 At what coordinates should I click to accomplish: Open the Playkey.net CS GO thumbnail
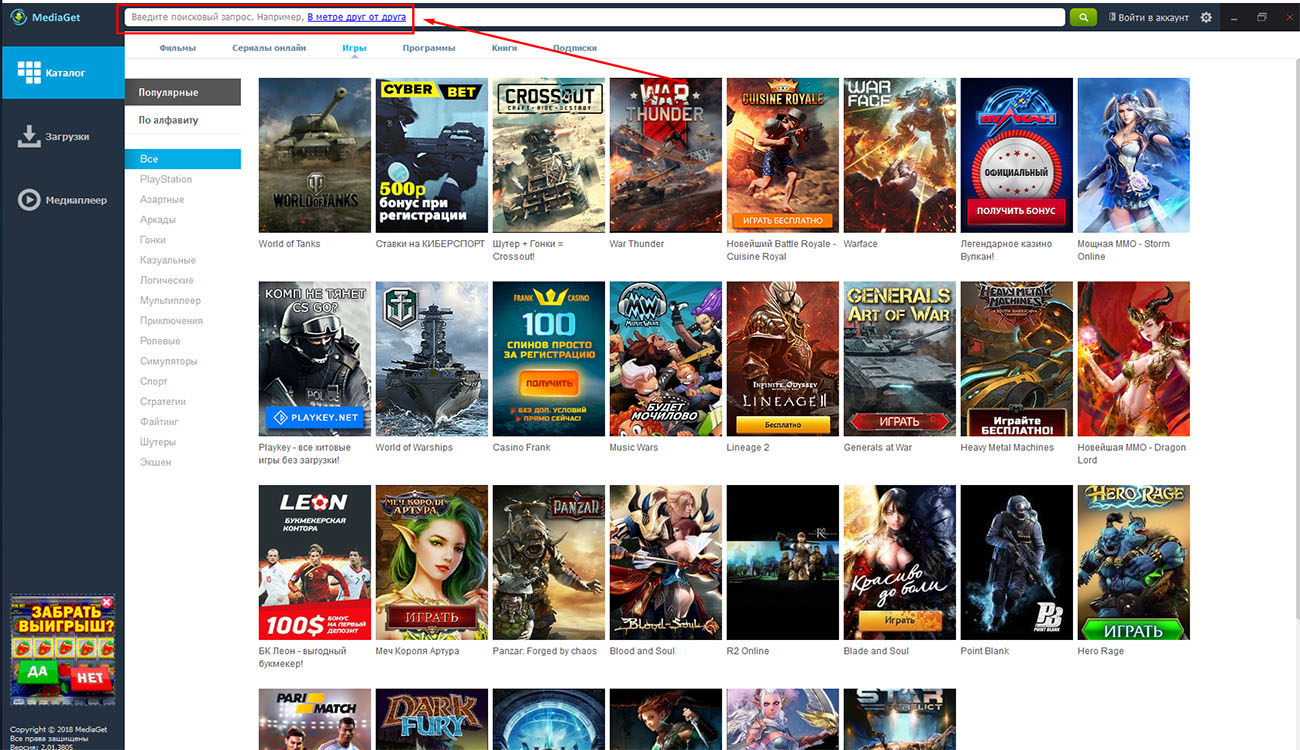pos(315,359)
